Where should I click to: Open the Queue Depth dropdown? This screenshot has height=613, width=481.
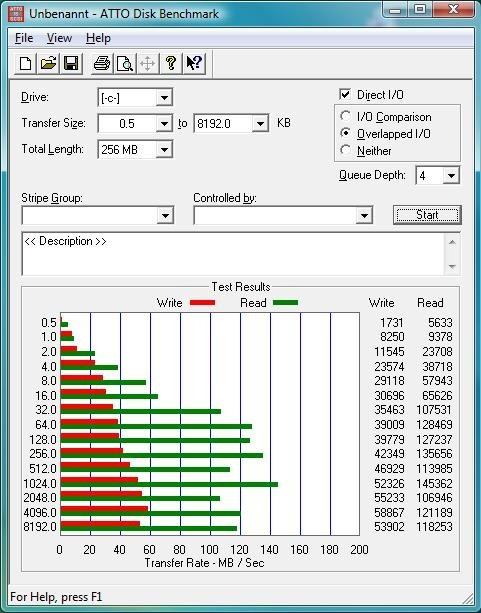451,176
